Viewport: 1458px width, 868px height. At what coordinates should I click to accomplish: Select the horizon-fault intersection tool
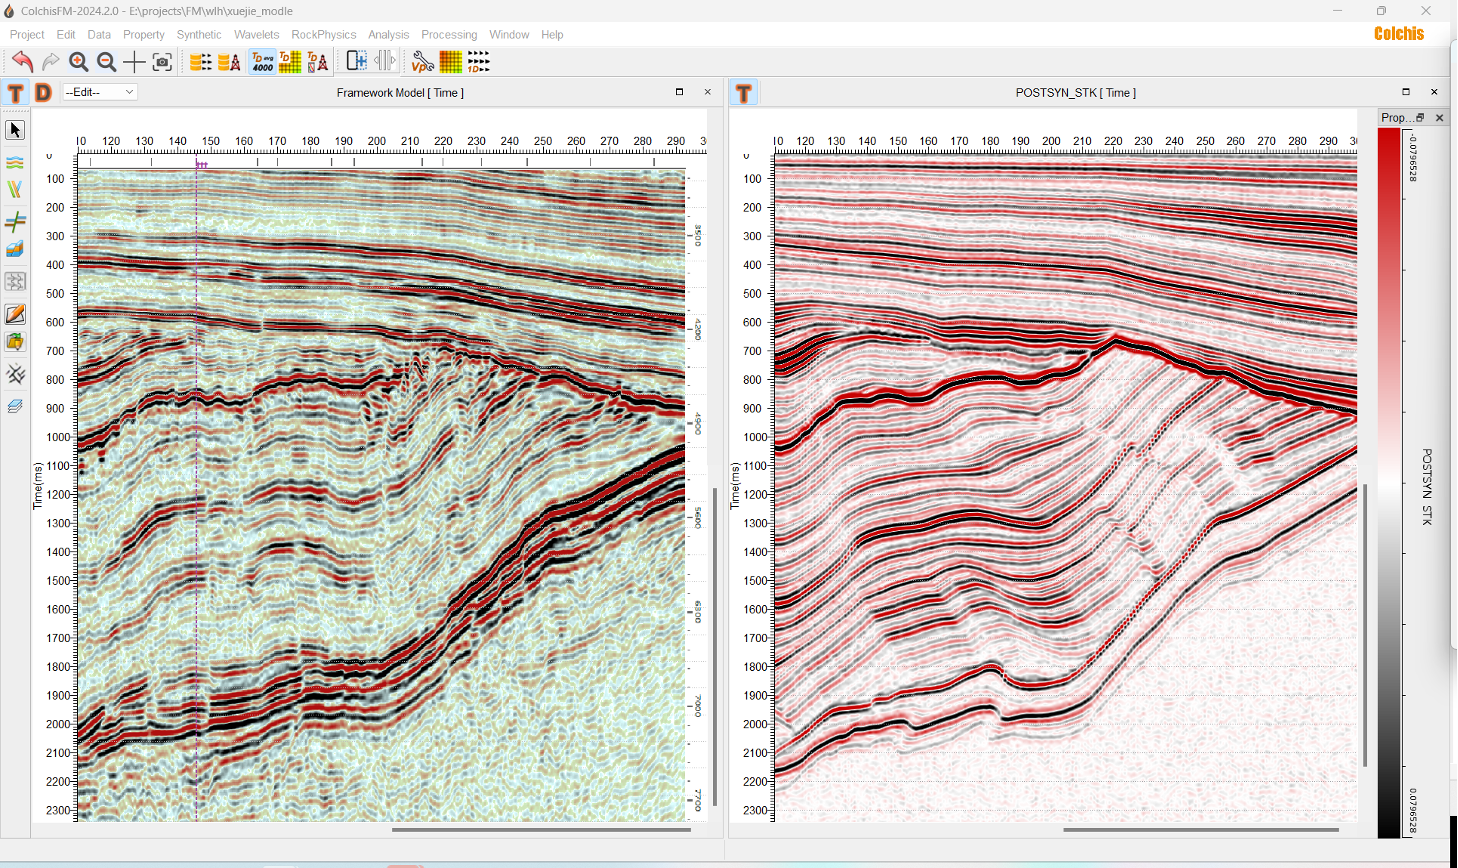pos(15,221)
